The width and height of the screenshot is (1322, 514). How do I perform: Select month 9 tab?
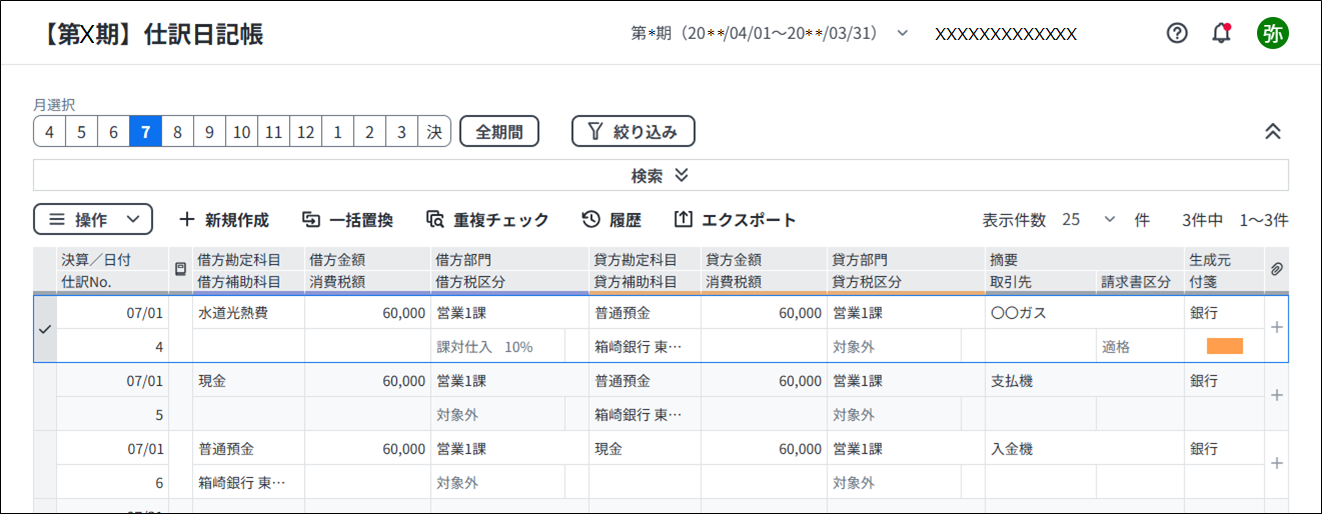coord(209,131)
